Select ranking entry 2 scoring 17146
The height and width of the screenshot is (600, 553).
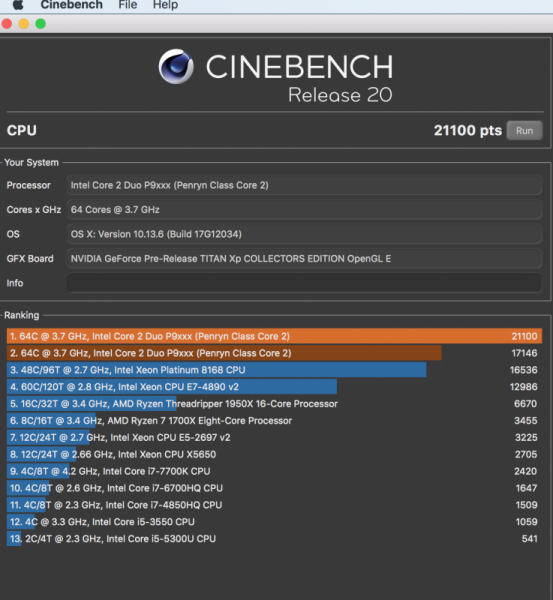coord(274,353)
